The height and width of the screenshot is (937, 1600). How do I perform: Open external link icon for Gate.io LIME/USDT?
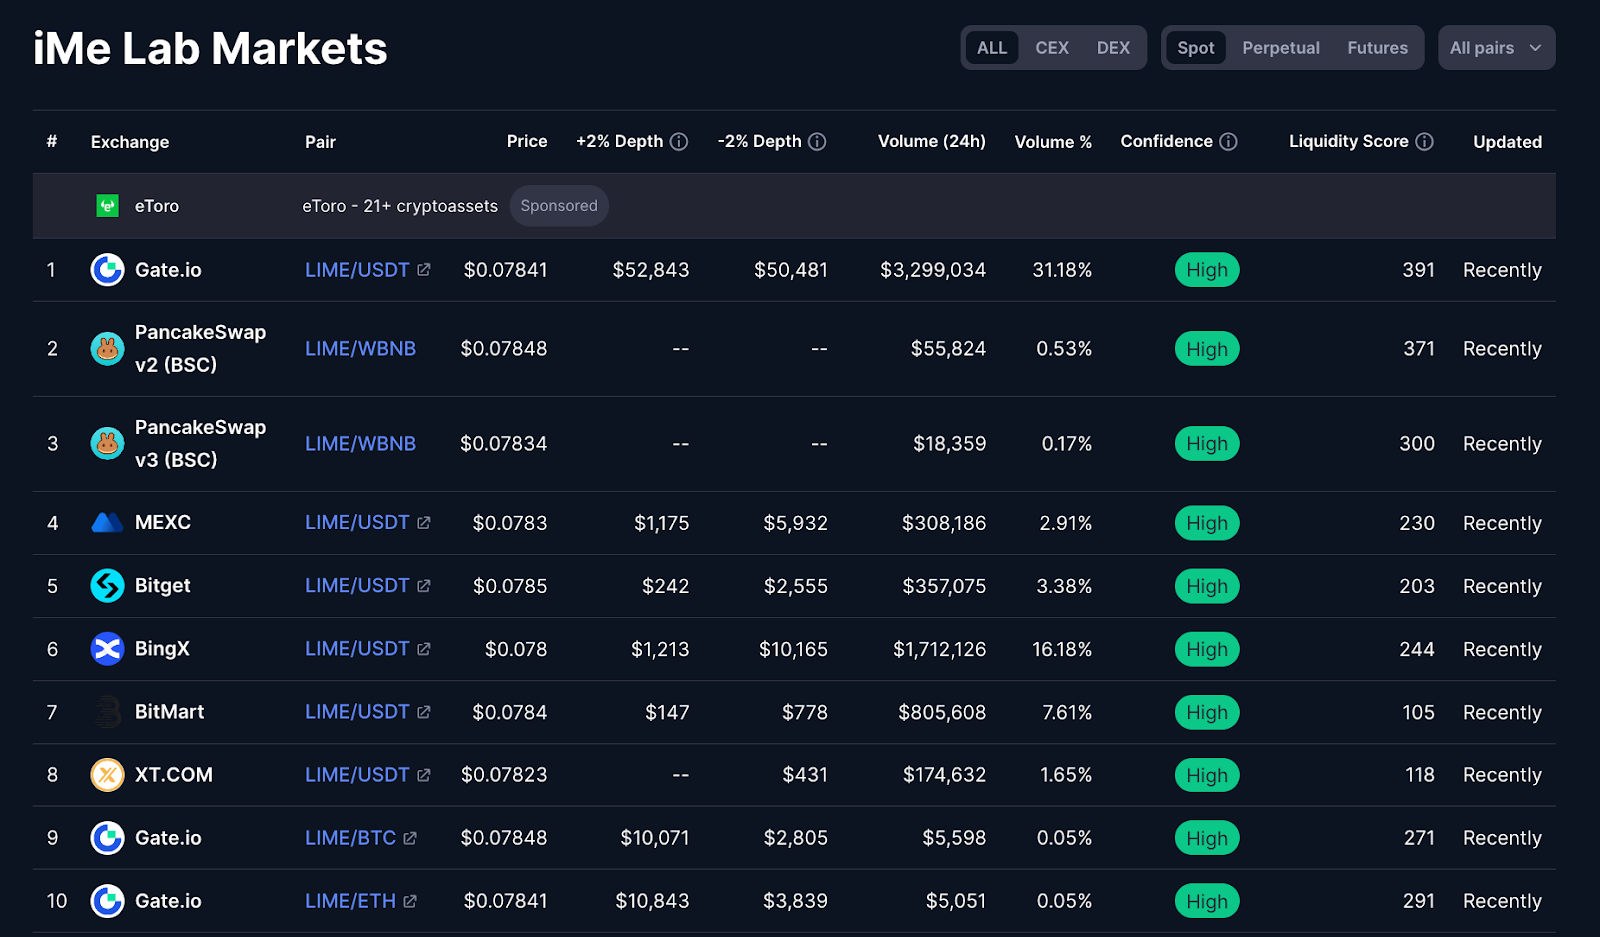click(x=424, y=270)
